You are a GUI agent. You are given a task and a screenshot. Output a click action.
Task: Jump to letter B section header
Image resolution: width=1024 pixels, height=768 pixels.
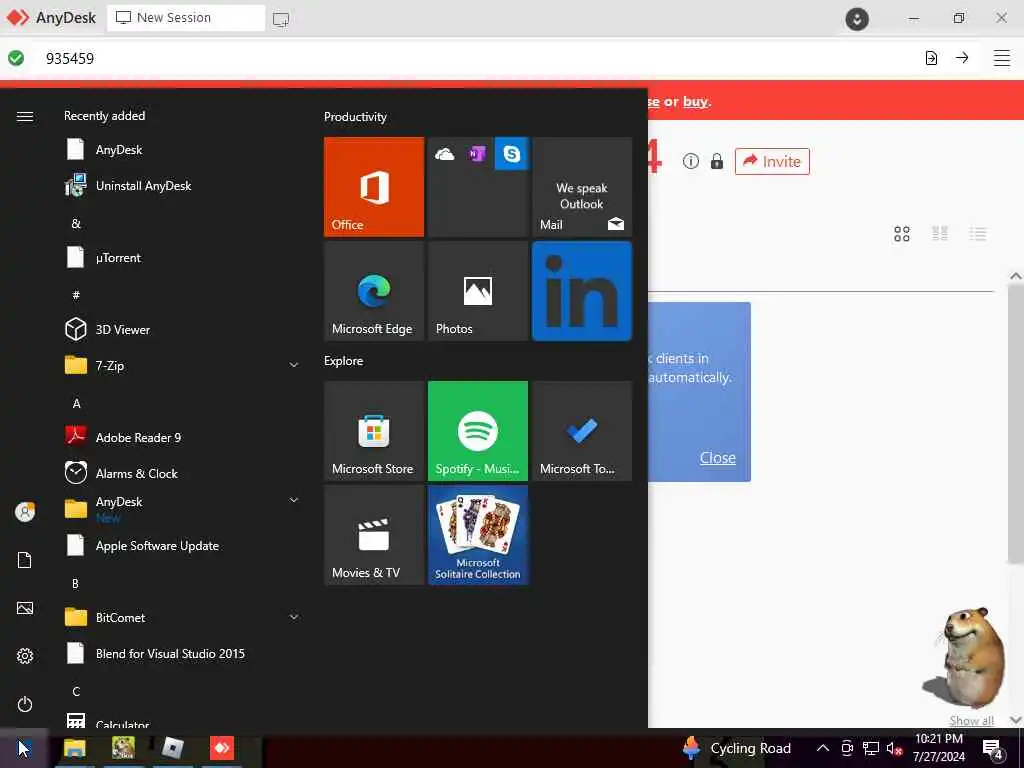[x=76, y=583]
